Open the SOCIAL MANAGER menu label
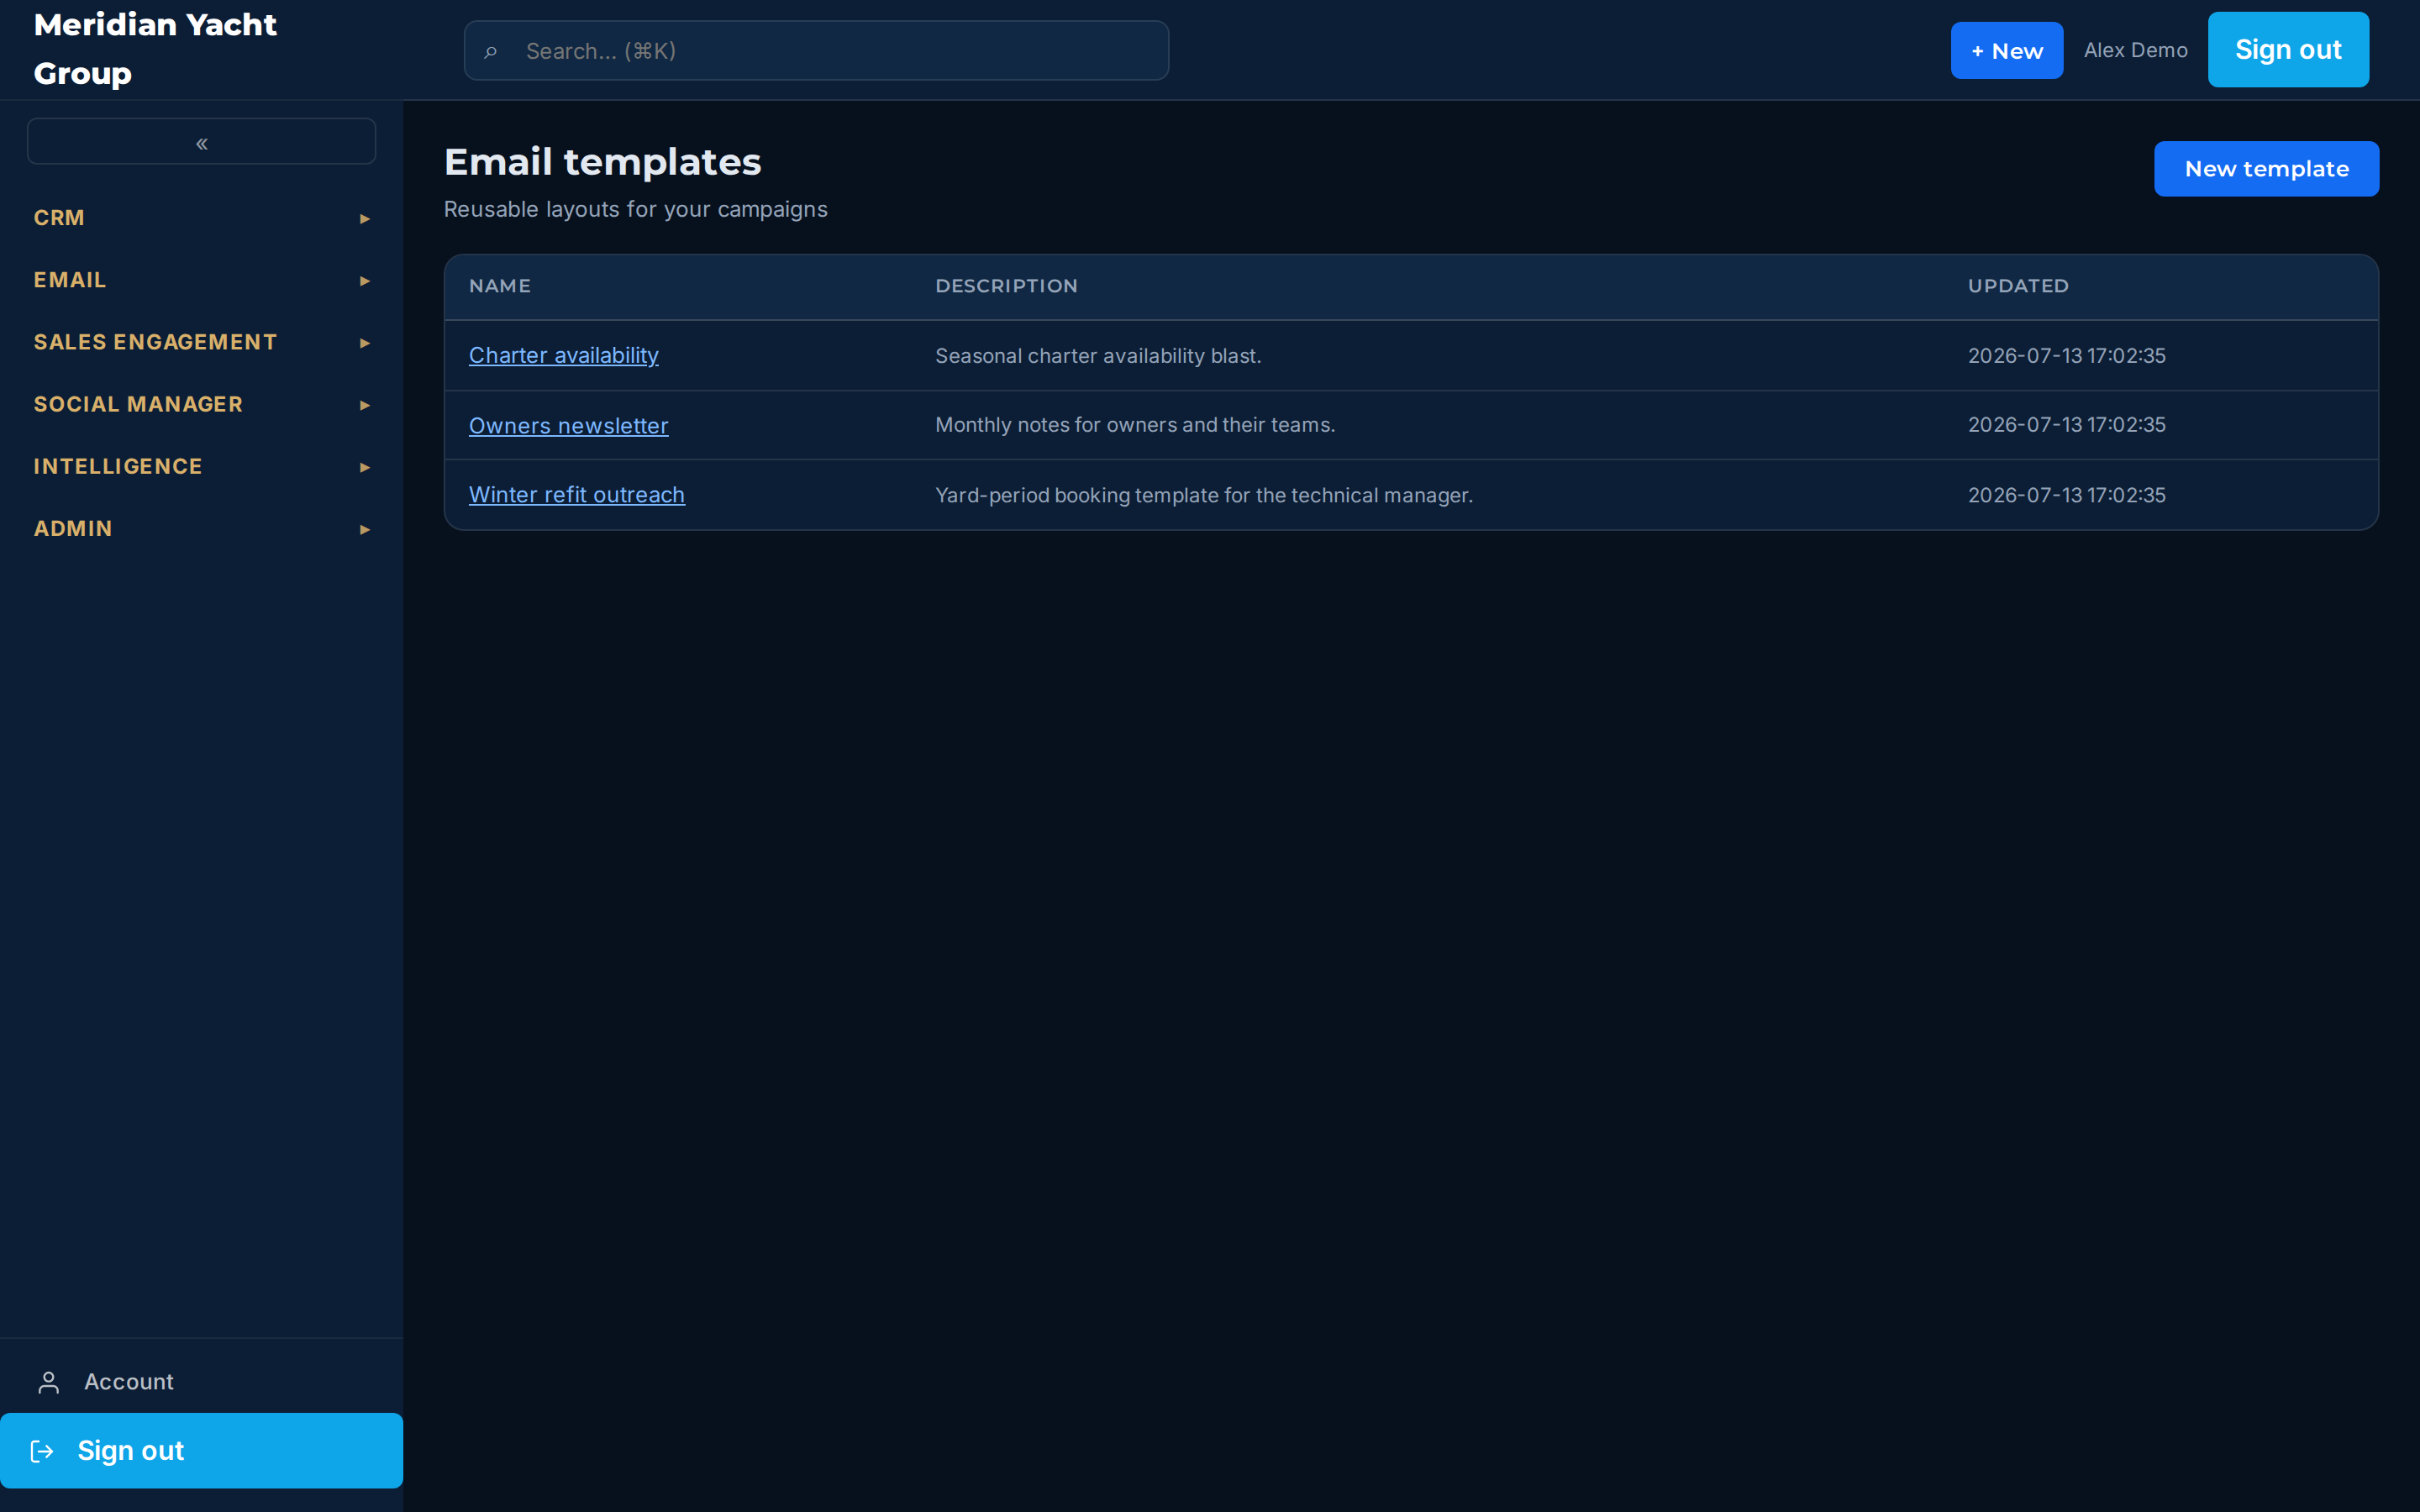 (x=138, y=404)
